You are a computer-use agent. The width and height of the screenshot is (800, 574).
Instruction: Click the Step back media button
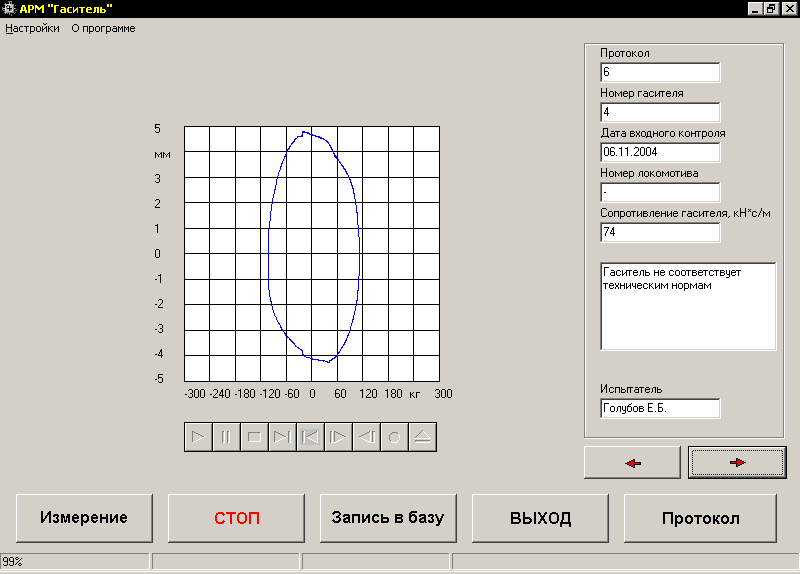pyautogui.click(x=366, y=437)
